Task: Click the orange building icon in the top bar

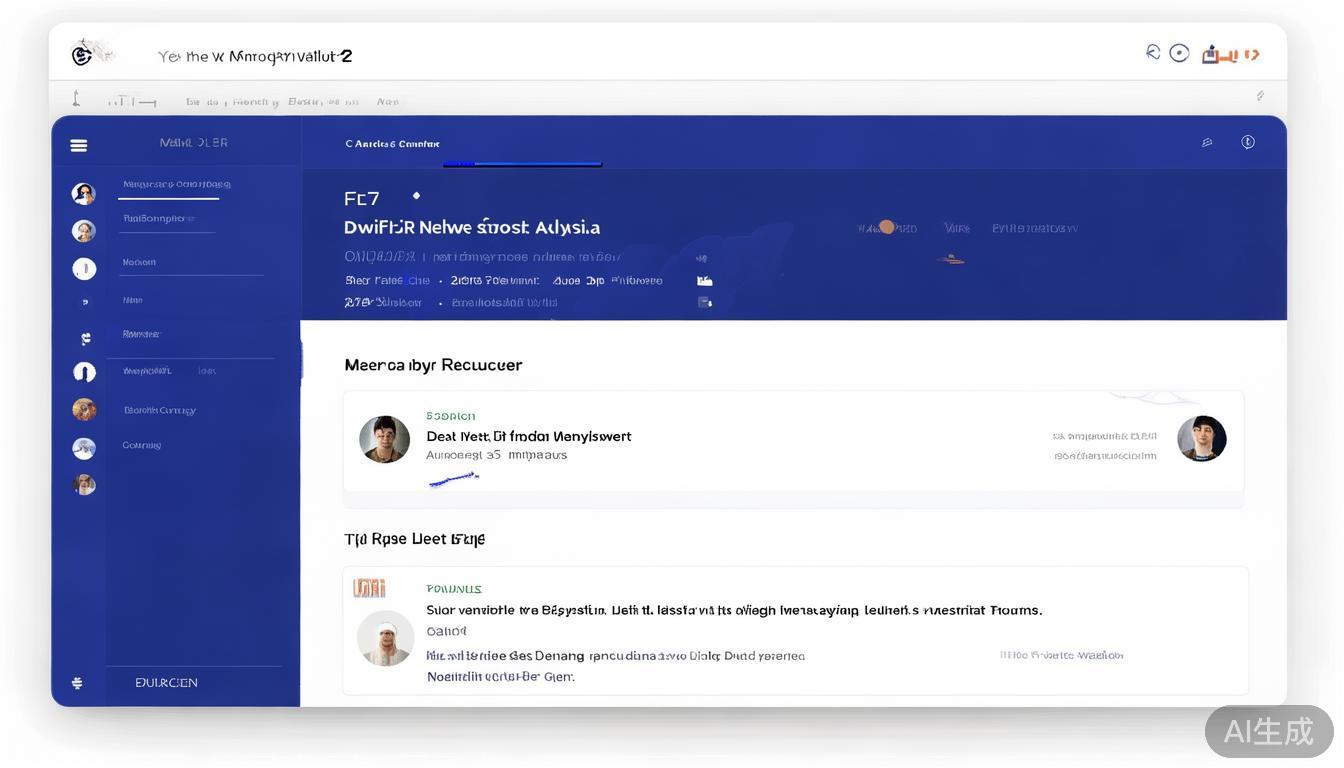Action: click(x=1213, y=55)
